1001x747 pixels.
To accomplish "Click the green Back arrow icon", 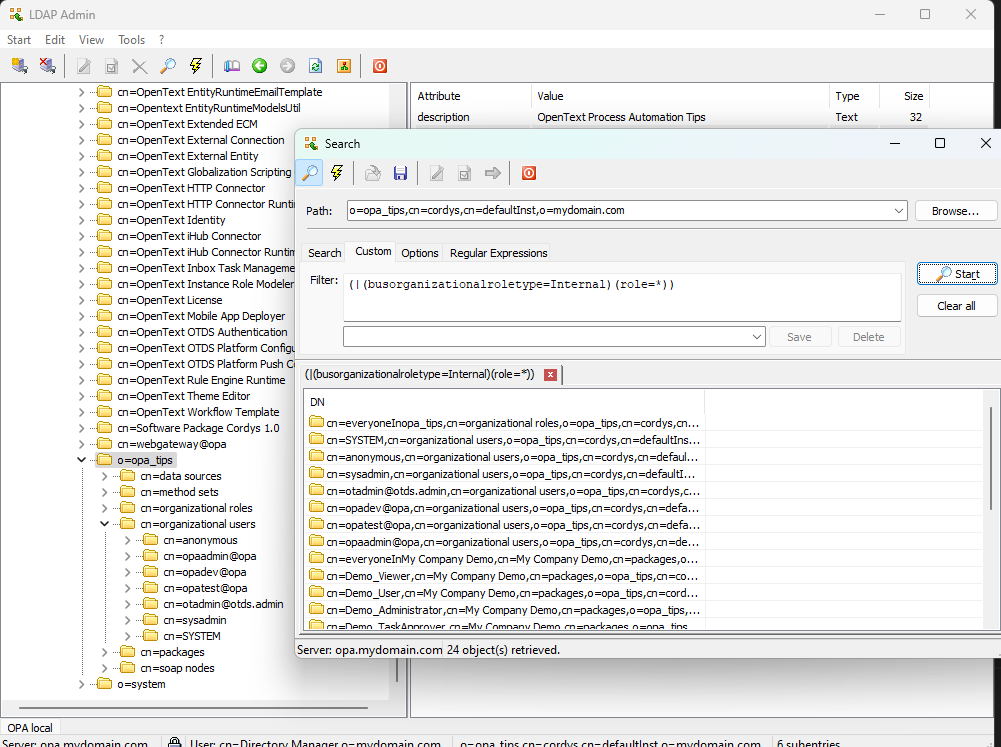I will coord(260,66).
